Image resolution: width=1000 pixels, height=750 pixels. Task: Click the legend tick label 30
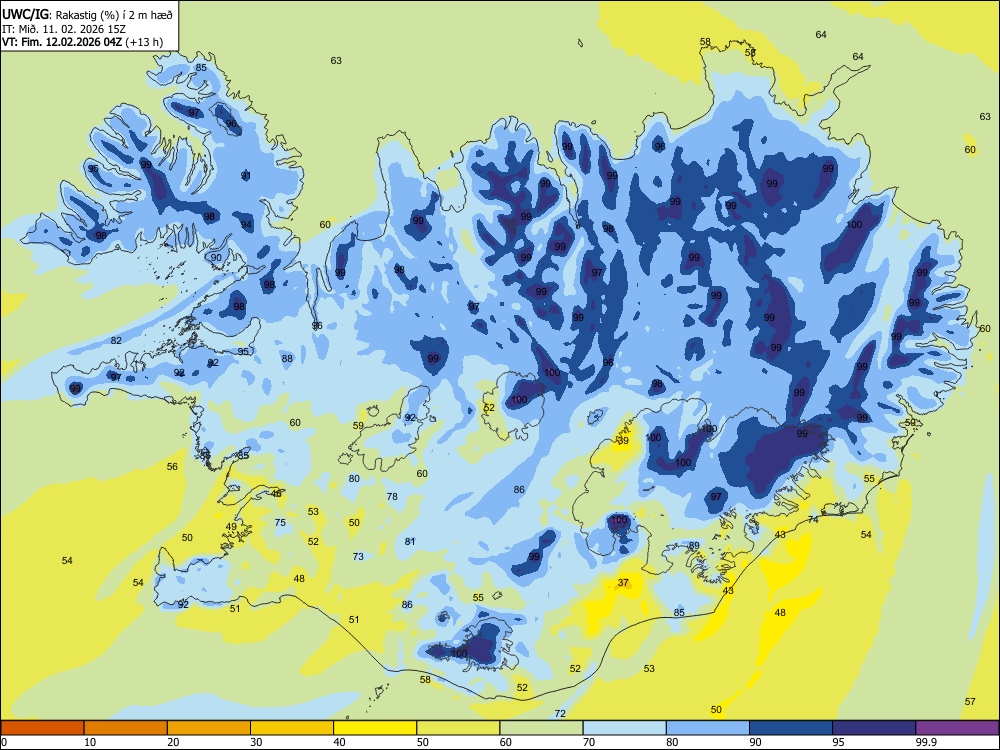point(256,742)
